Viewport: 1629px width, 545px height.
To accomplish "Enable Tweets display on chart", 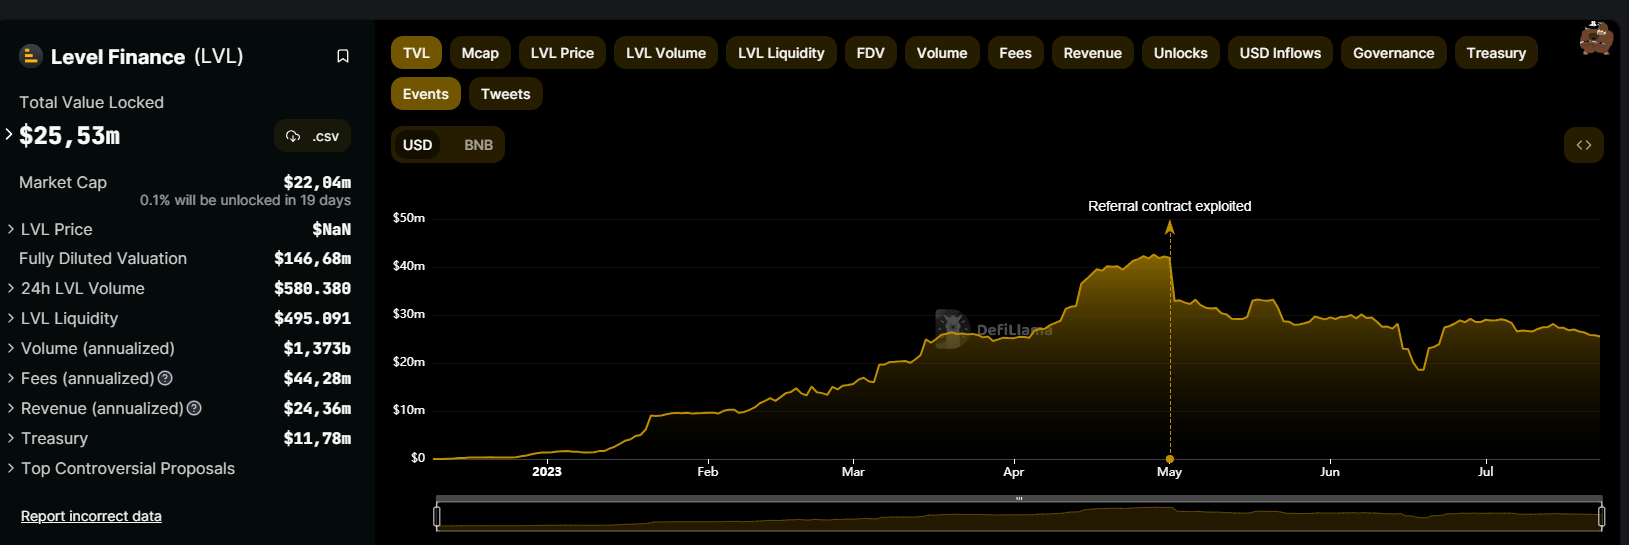I will 506,94.
